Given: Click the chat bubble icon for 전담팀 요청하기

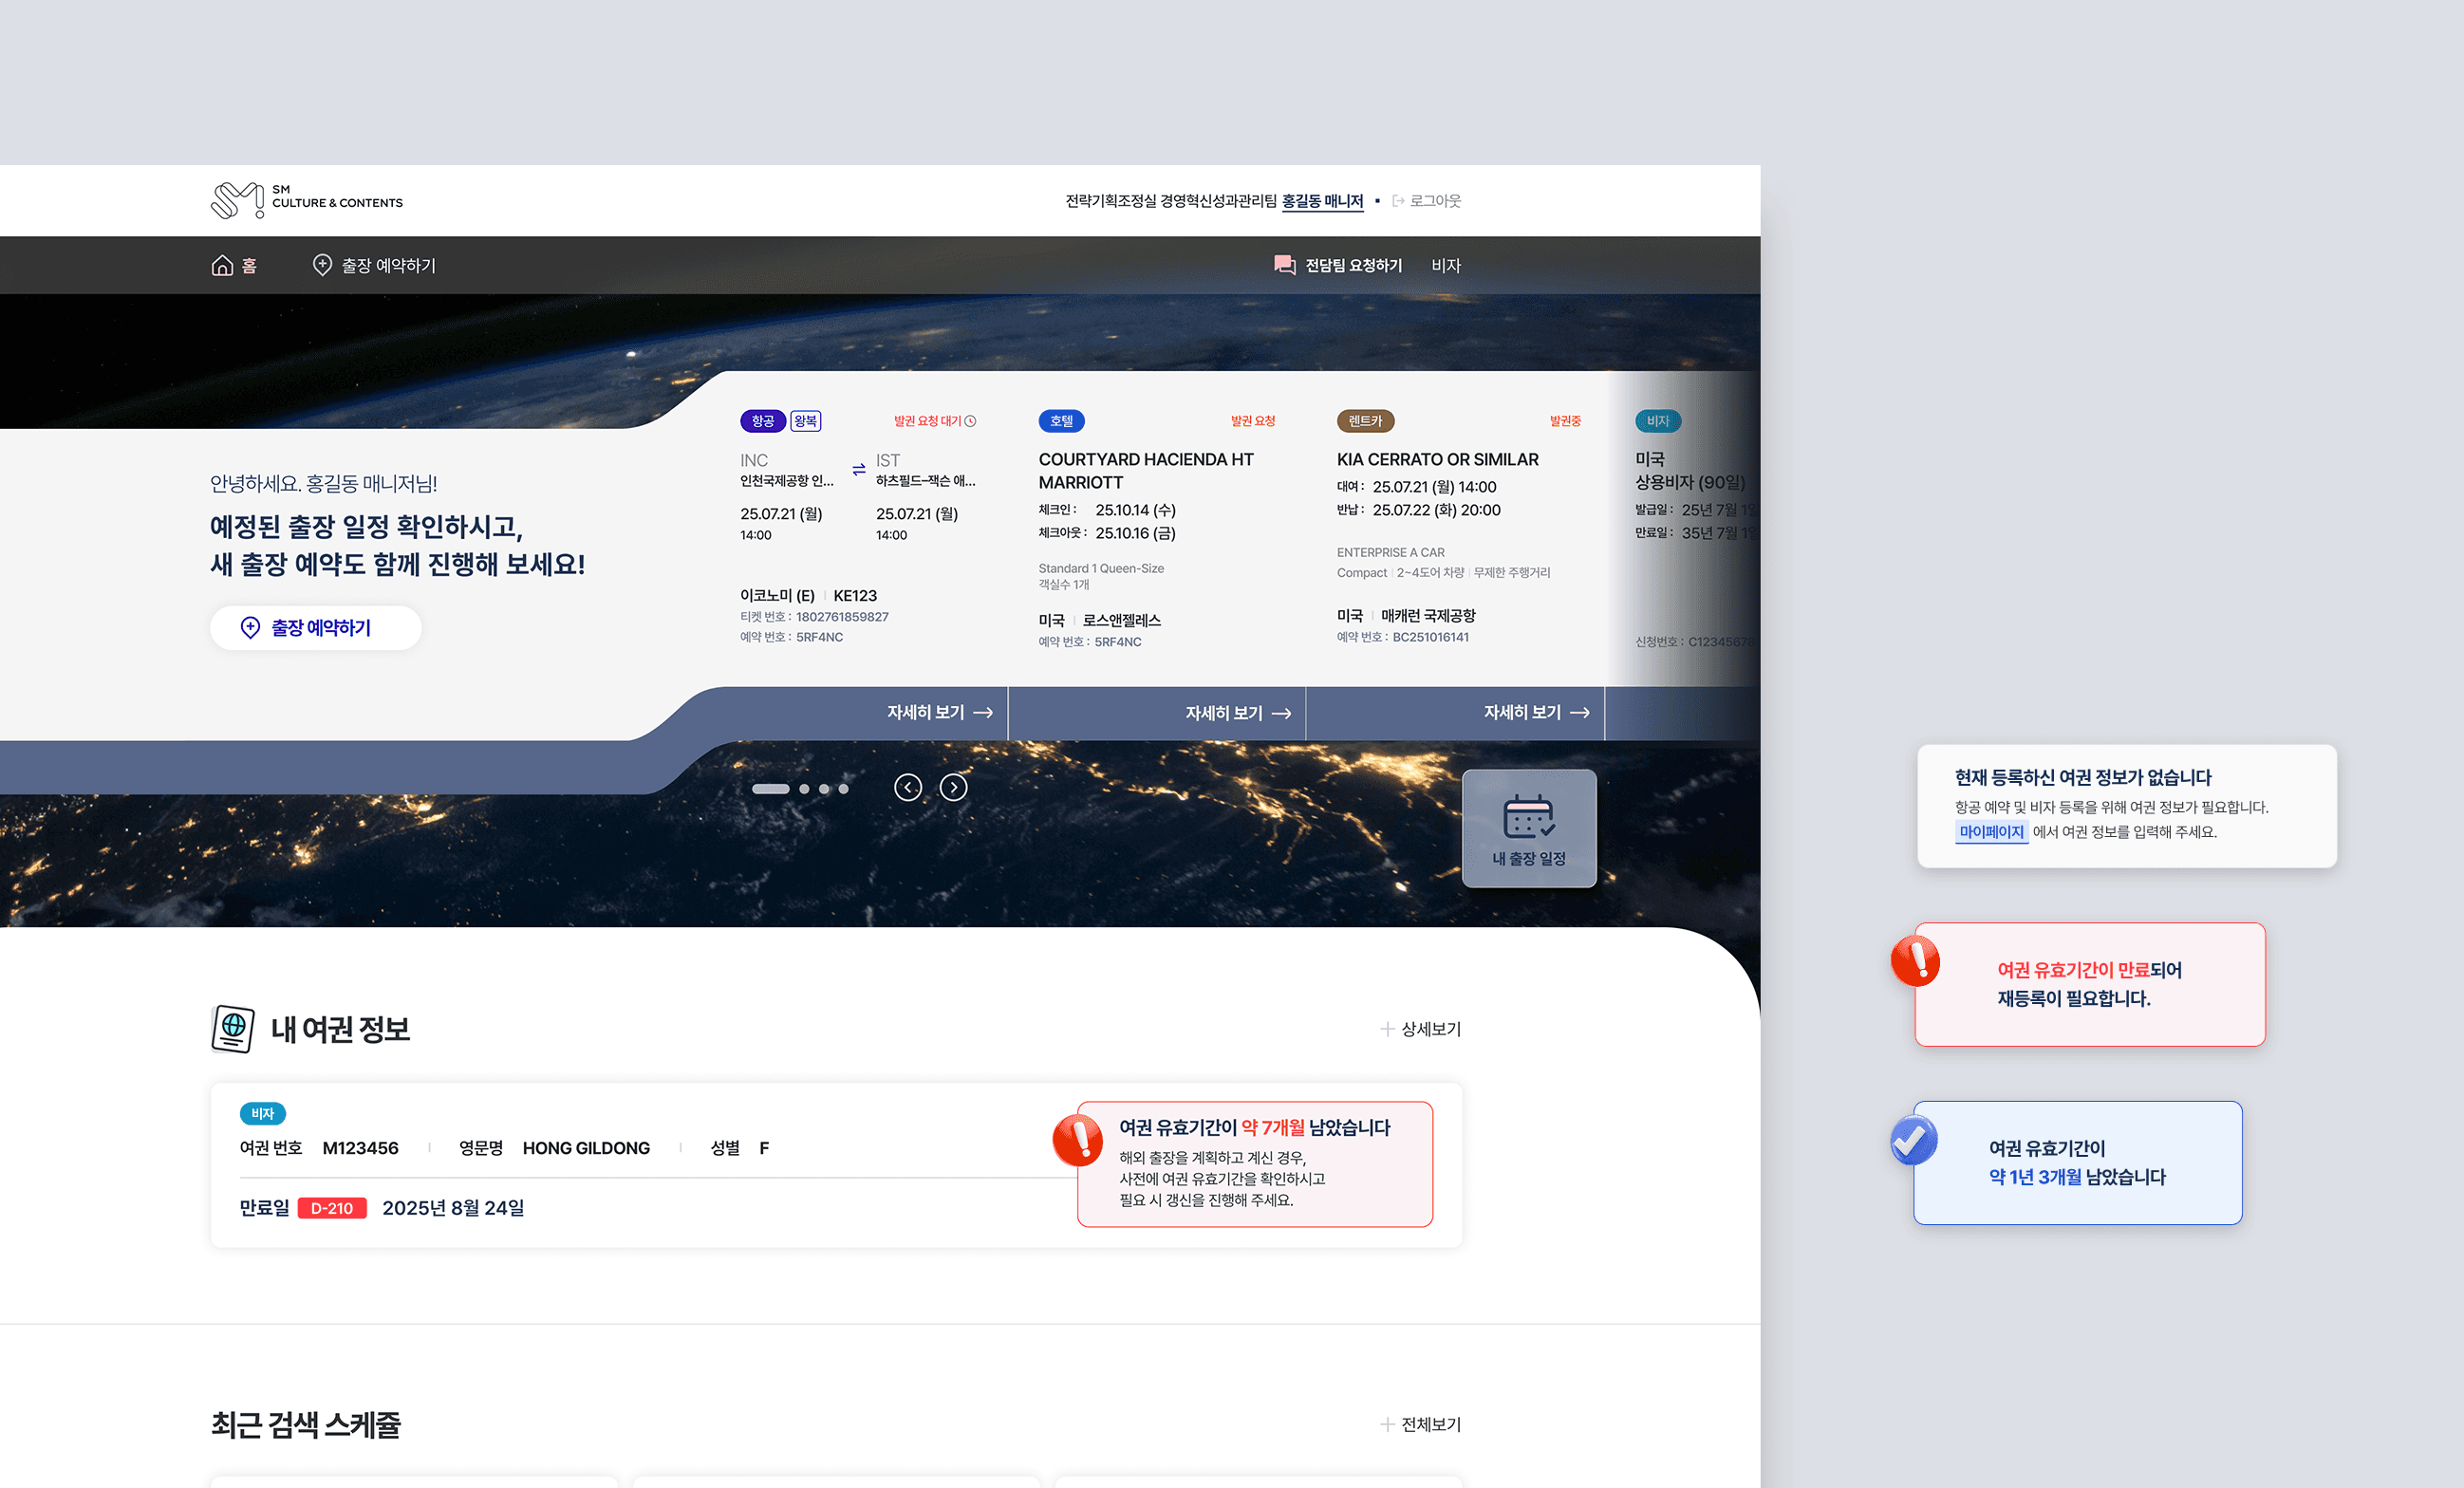Looking at the screenshot, I should (1284, 265).
